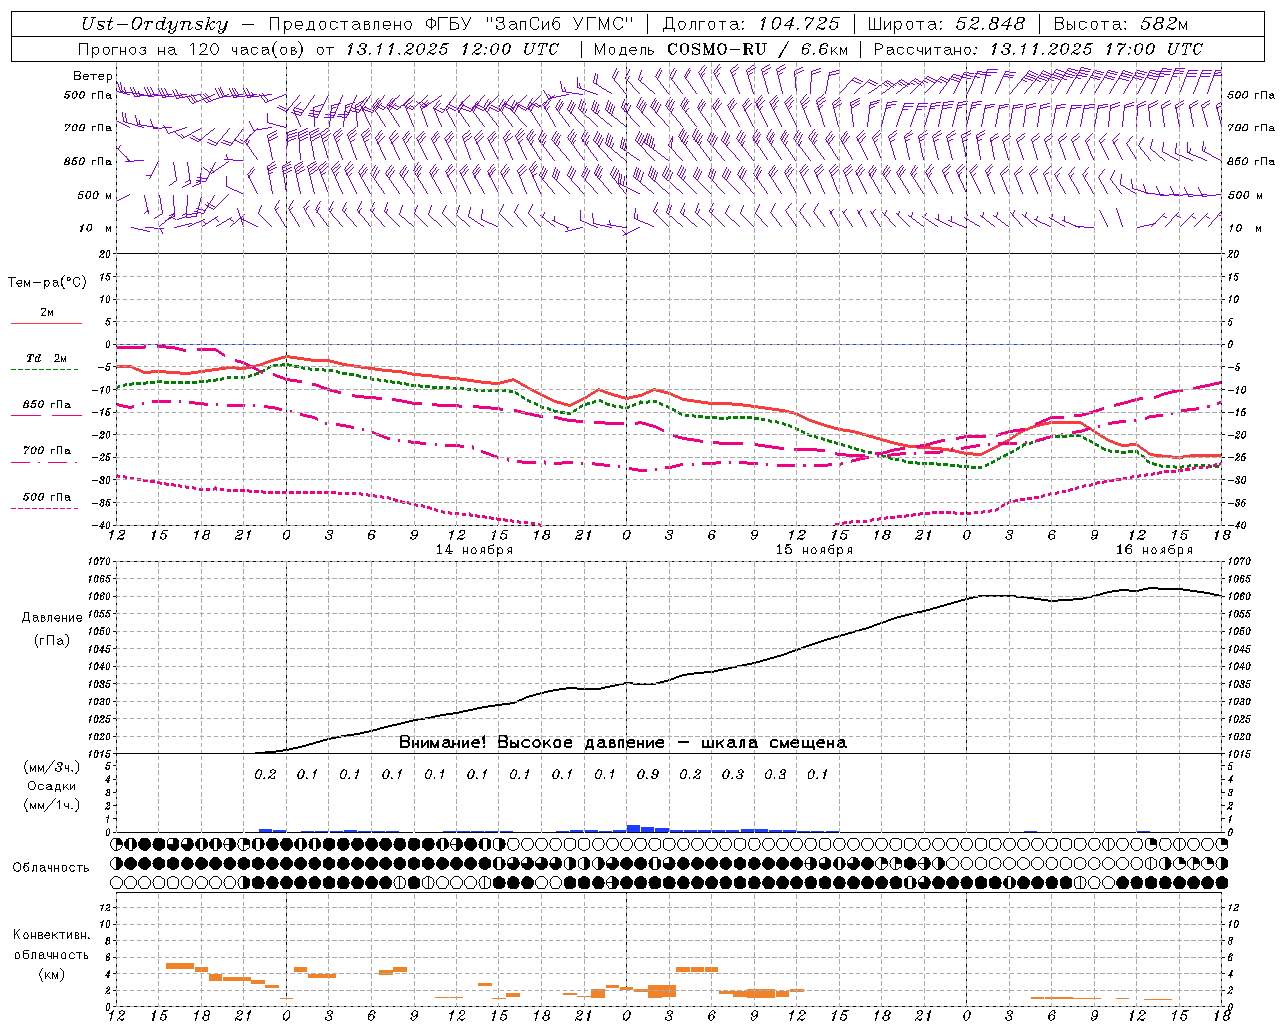
Task: Click the station name Ust-Ordynsky
Action: coord(154,24)
